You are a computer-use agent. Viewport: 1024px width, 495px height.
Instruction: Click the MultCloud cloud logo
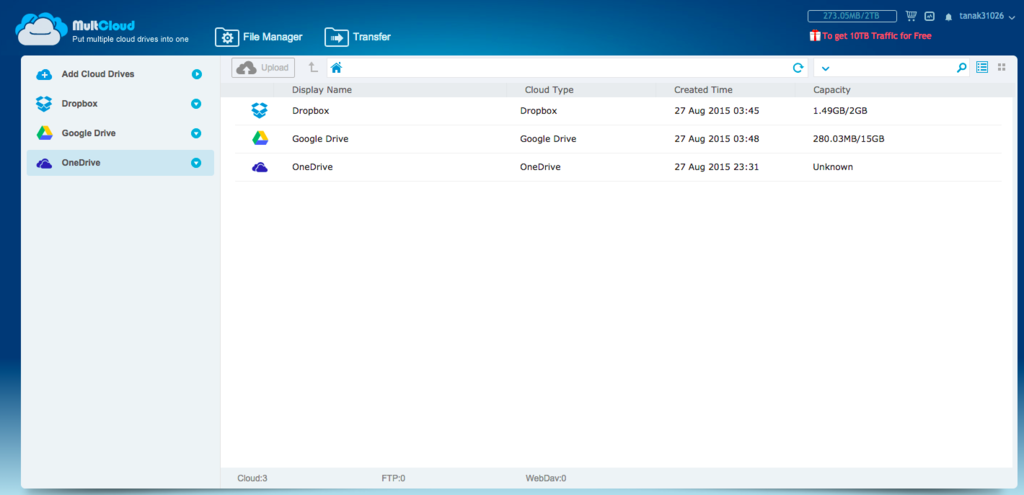[42, 29]
